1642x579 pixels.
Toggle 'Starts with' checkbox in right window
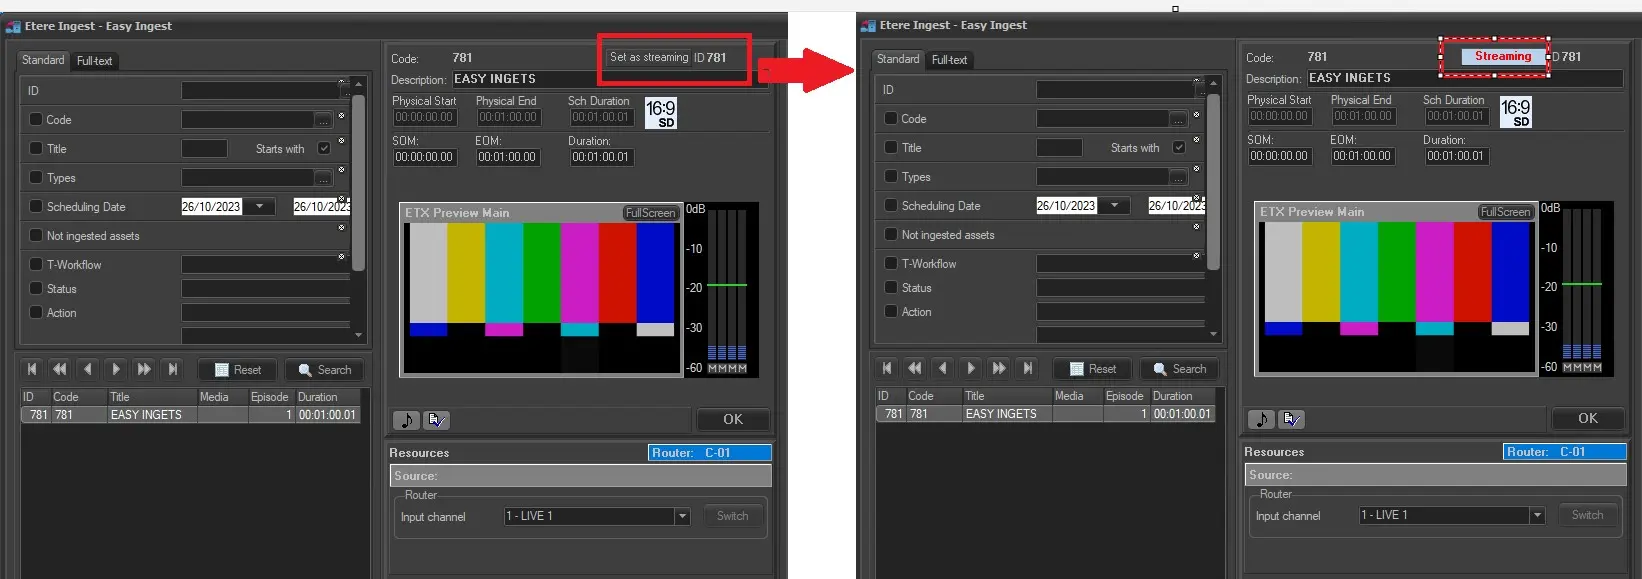1179,148
